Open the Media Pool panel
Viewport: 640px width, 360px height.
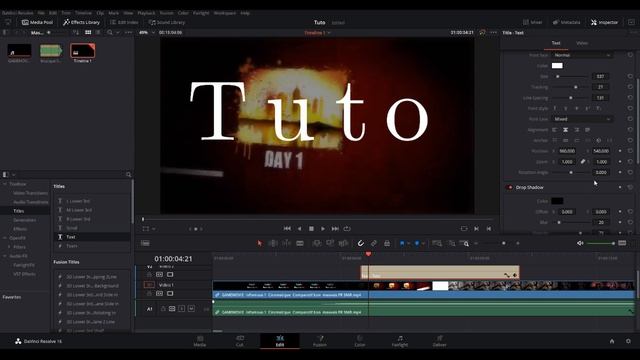tap(37, 22)
